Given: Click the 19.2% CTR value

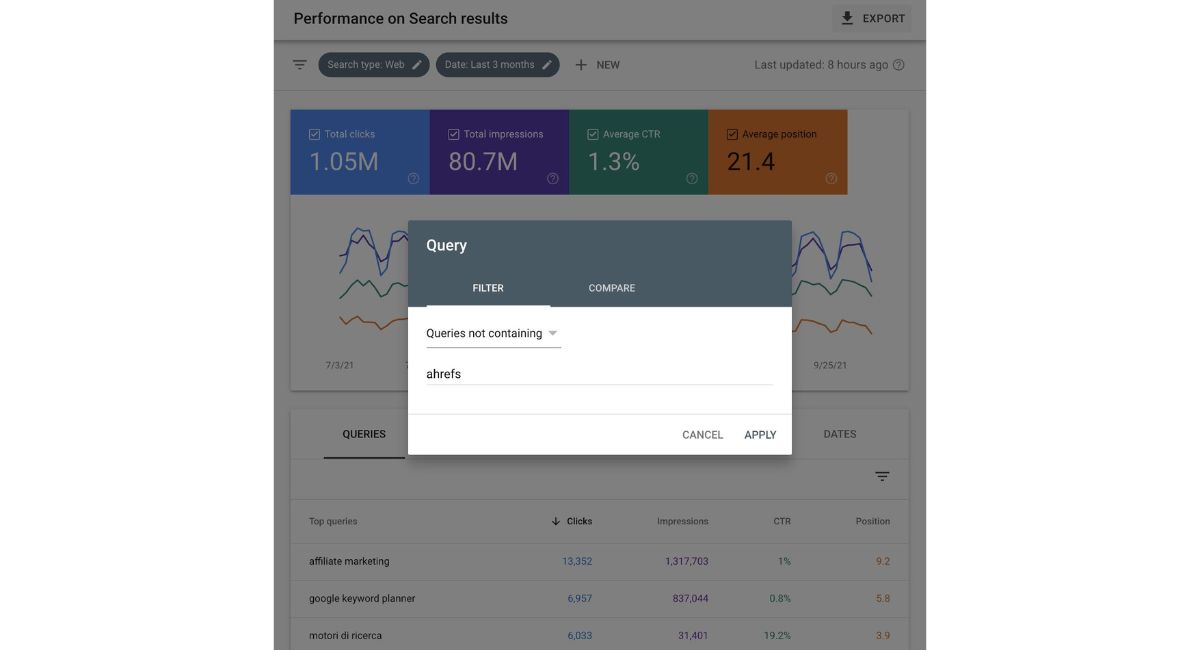Looking at the screenshot, I should click(x=778, y=636).
